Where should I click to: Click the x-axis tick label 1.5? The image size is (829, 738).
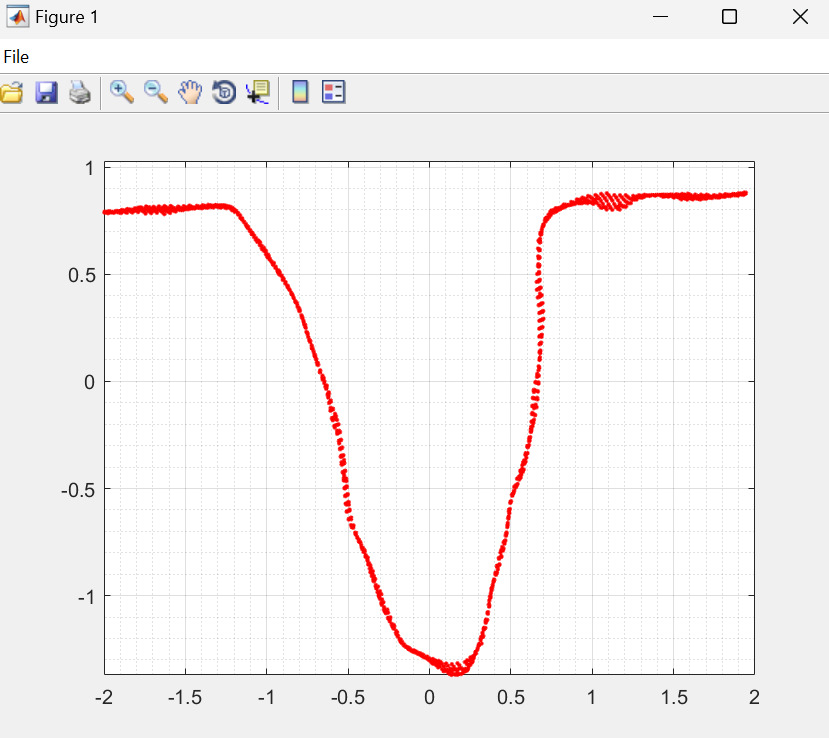672,697
